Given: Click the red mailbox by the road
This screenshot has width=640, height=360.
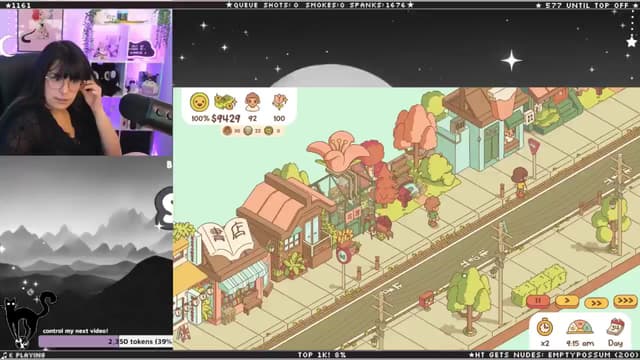Looking at the screenshot, I should click(x=427, y=300).
